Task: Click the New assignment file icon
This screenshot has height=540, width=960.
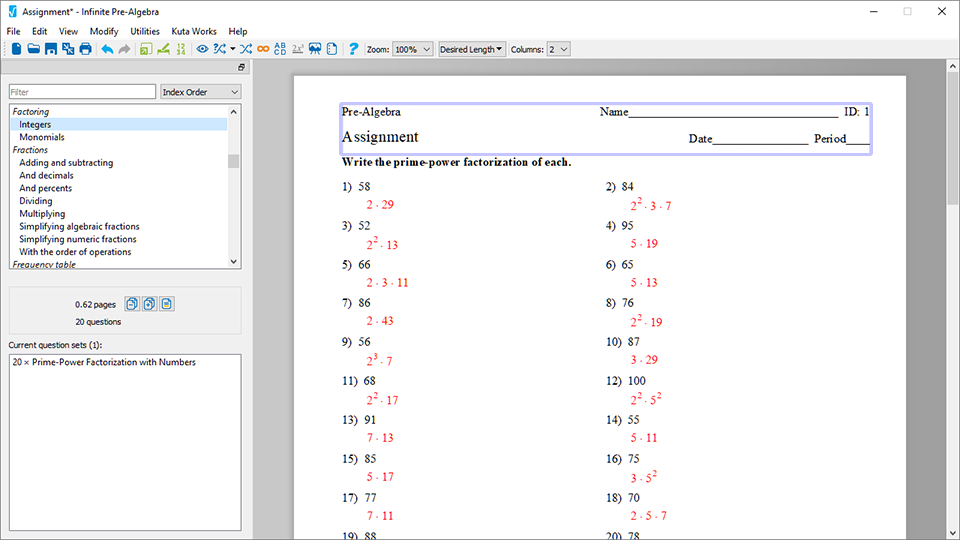Action: tap(16, 49)
